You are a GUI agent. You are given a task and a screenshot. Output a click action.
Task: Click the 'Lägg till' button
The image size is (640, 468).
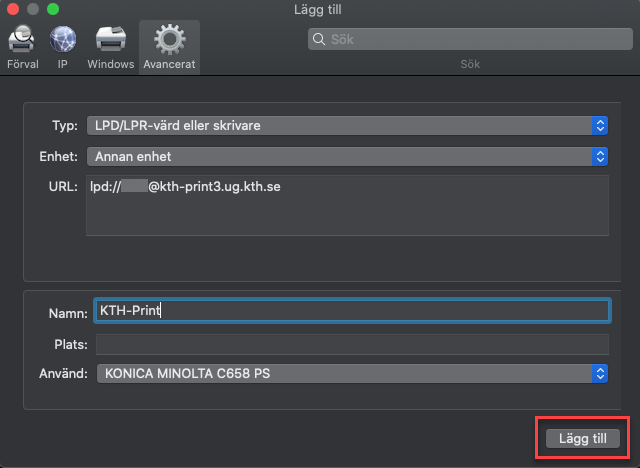pyautogui.click(x=583, y=438)
